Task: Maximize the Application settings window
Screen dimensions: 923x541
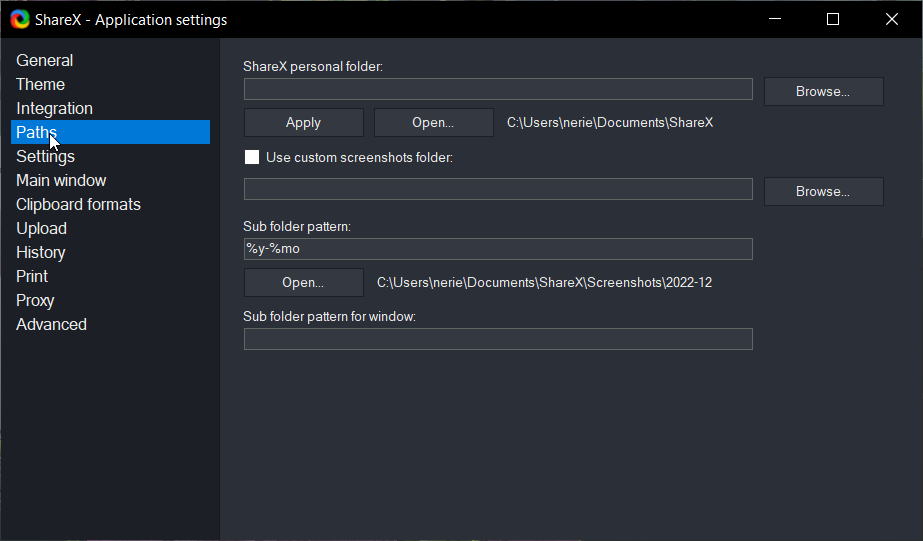Action: (x=833, y=19)
